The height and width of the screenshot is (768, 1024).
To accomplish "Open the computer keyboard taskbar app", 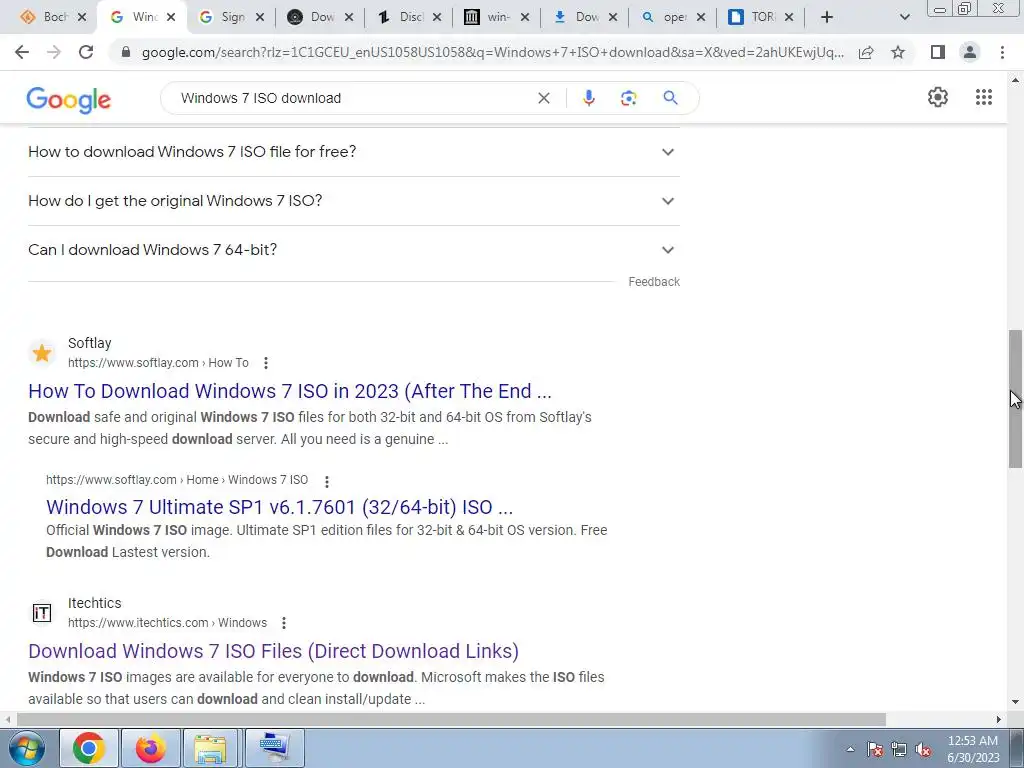I will coord(274,748).
